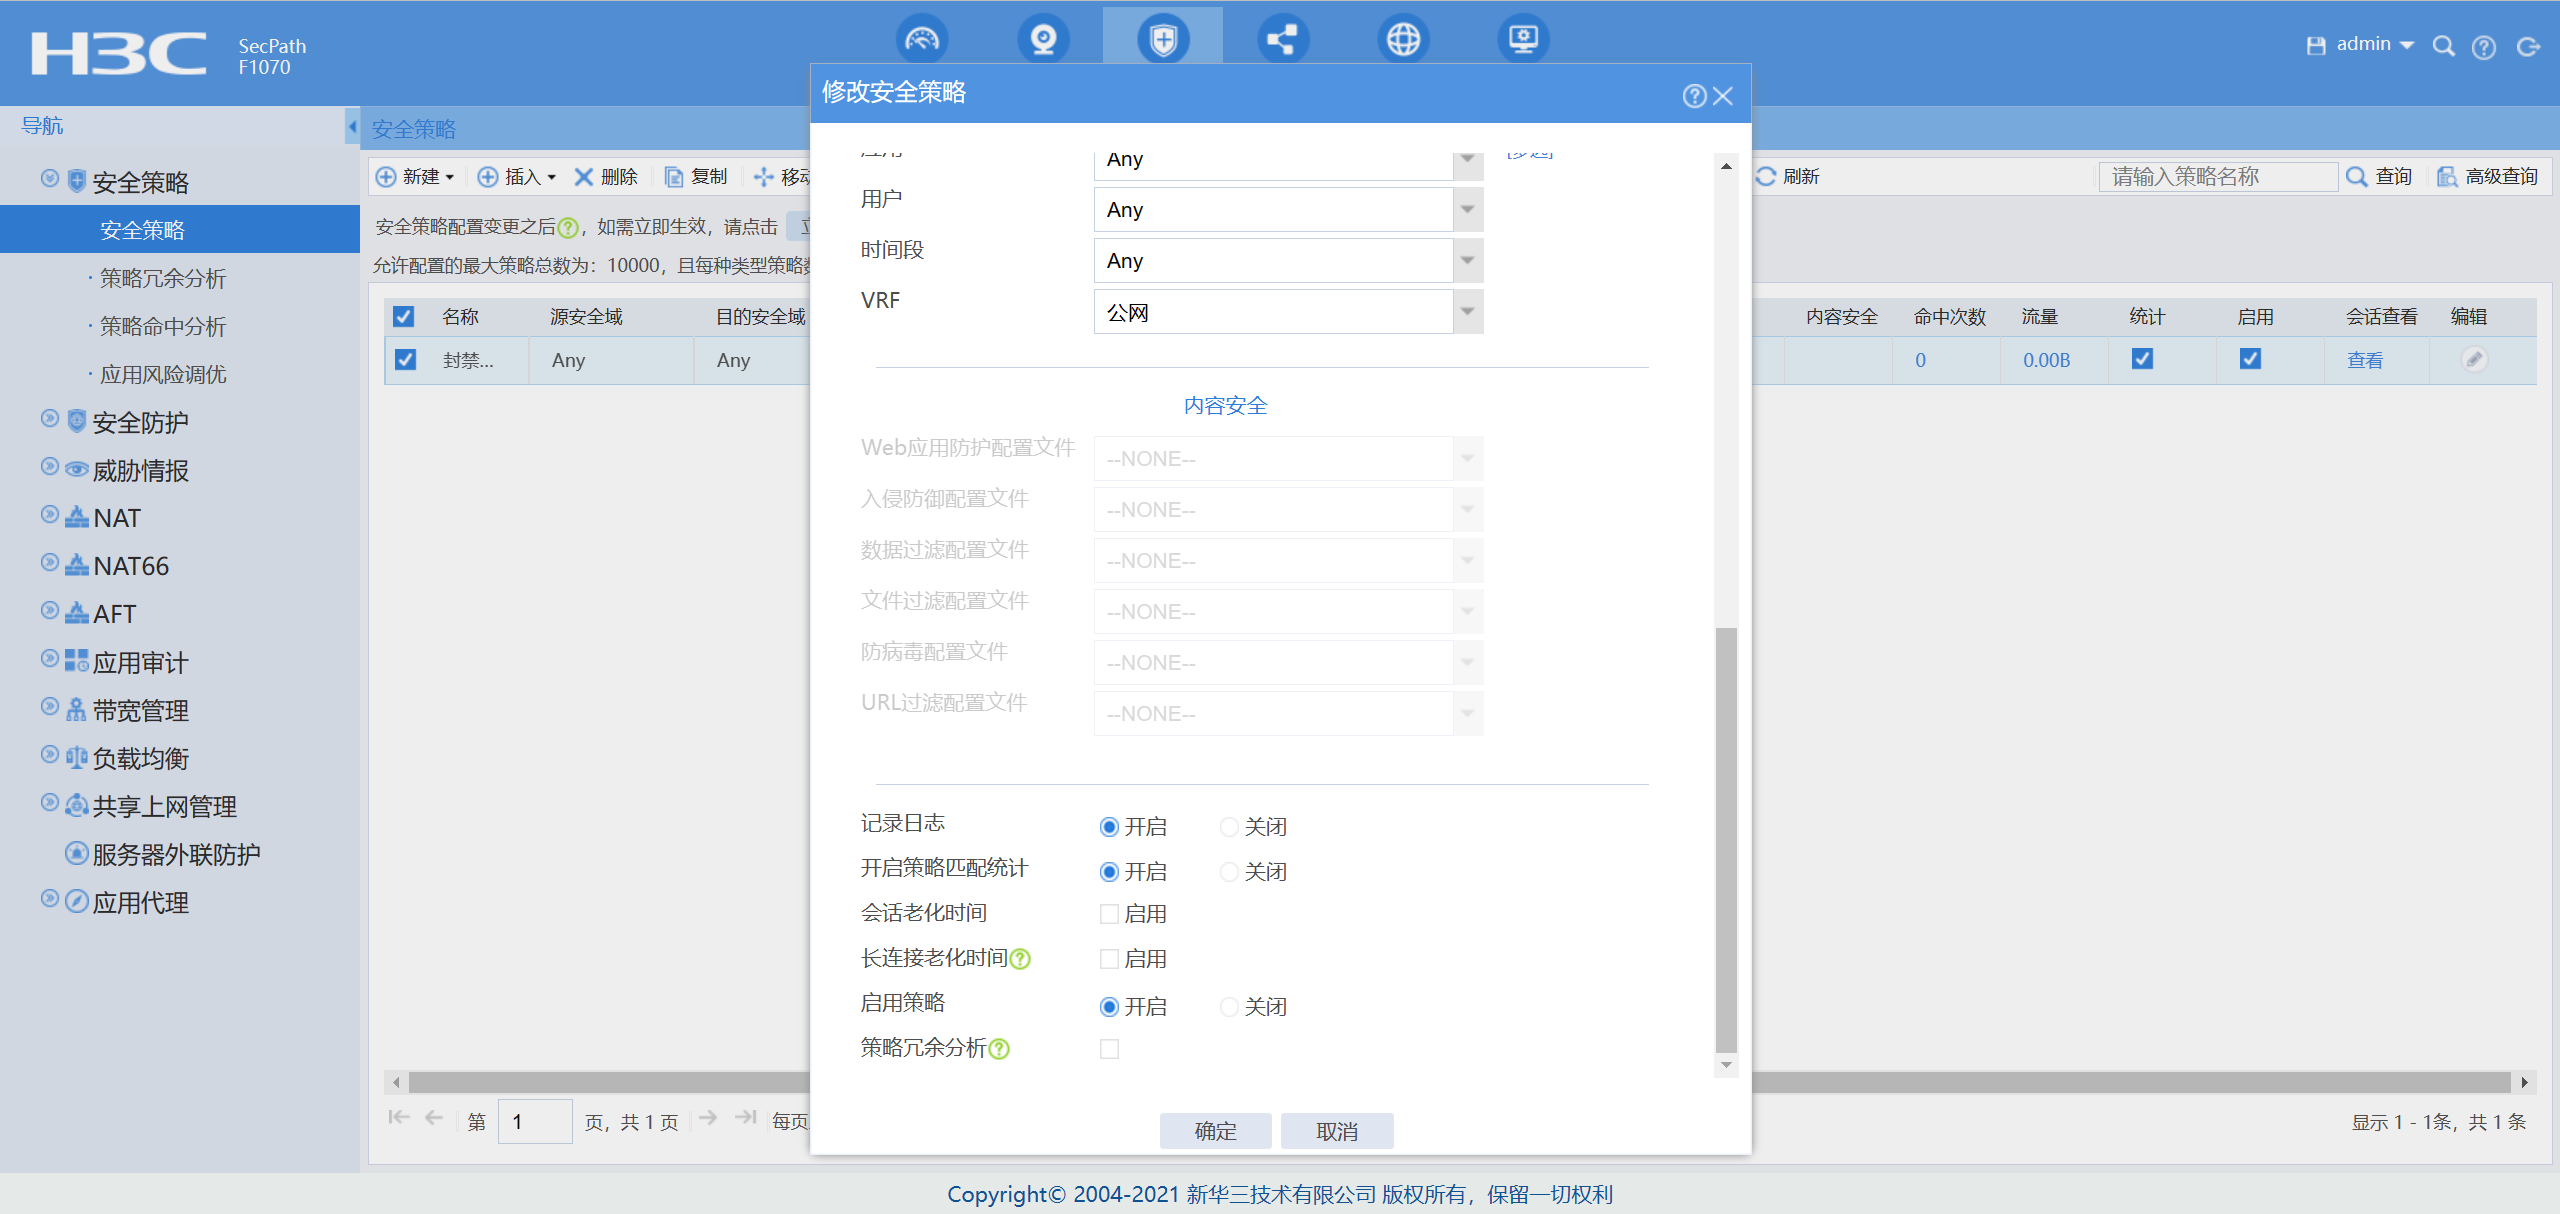Check the 策略冗余分析 checkbox
The width and height of the screenshot is (2560, 1214).
point(1109,1049)
